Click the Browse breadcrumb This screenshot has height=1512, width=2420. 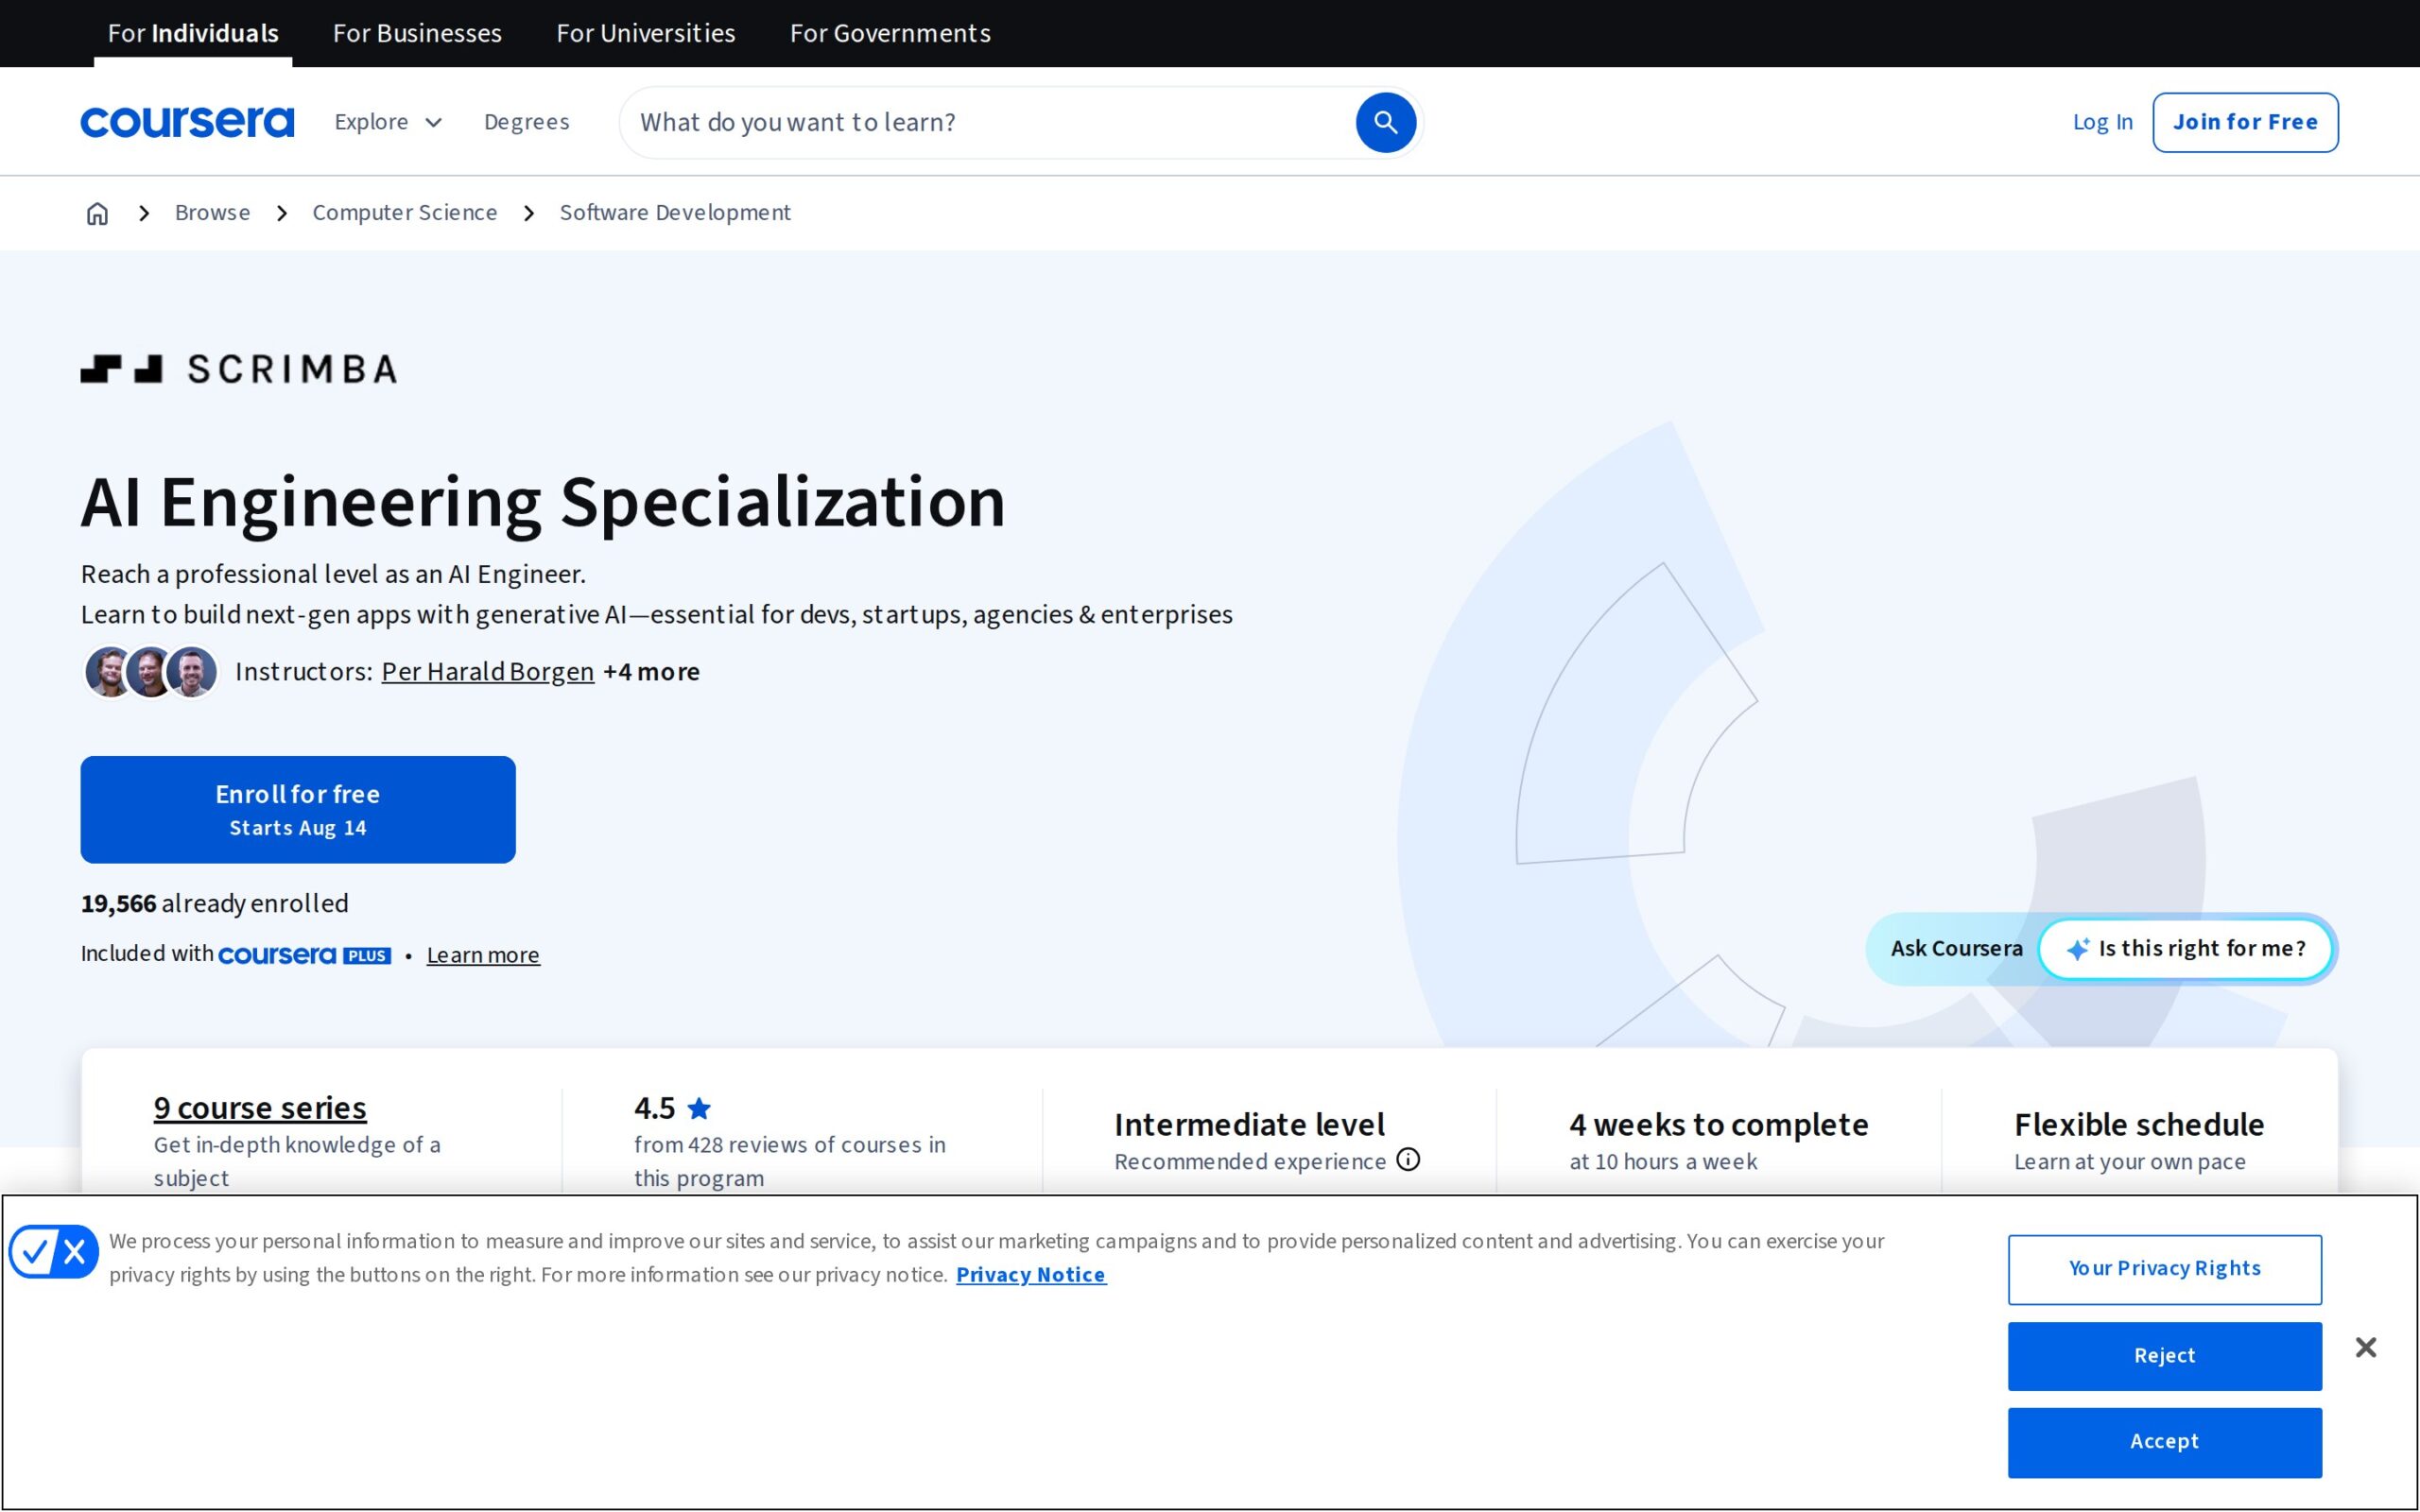click(212, 213)
